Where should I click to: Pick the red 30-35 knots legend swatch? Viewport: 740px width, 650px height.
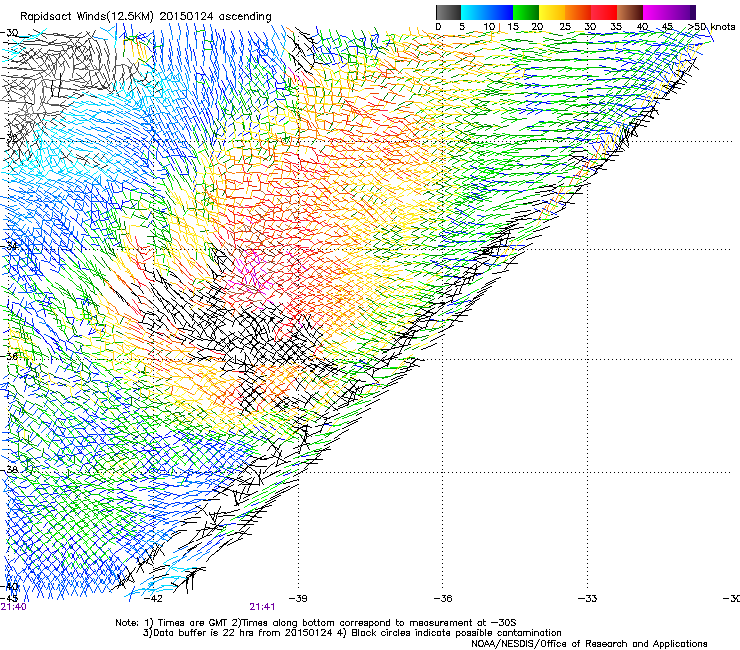[x=604, y=12]
